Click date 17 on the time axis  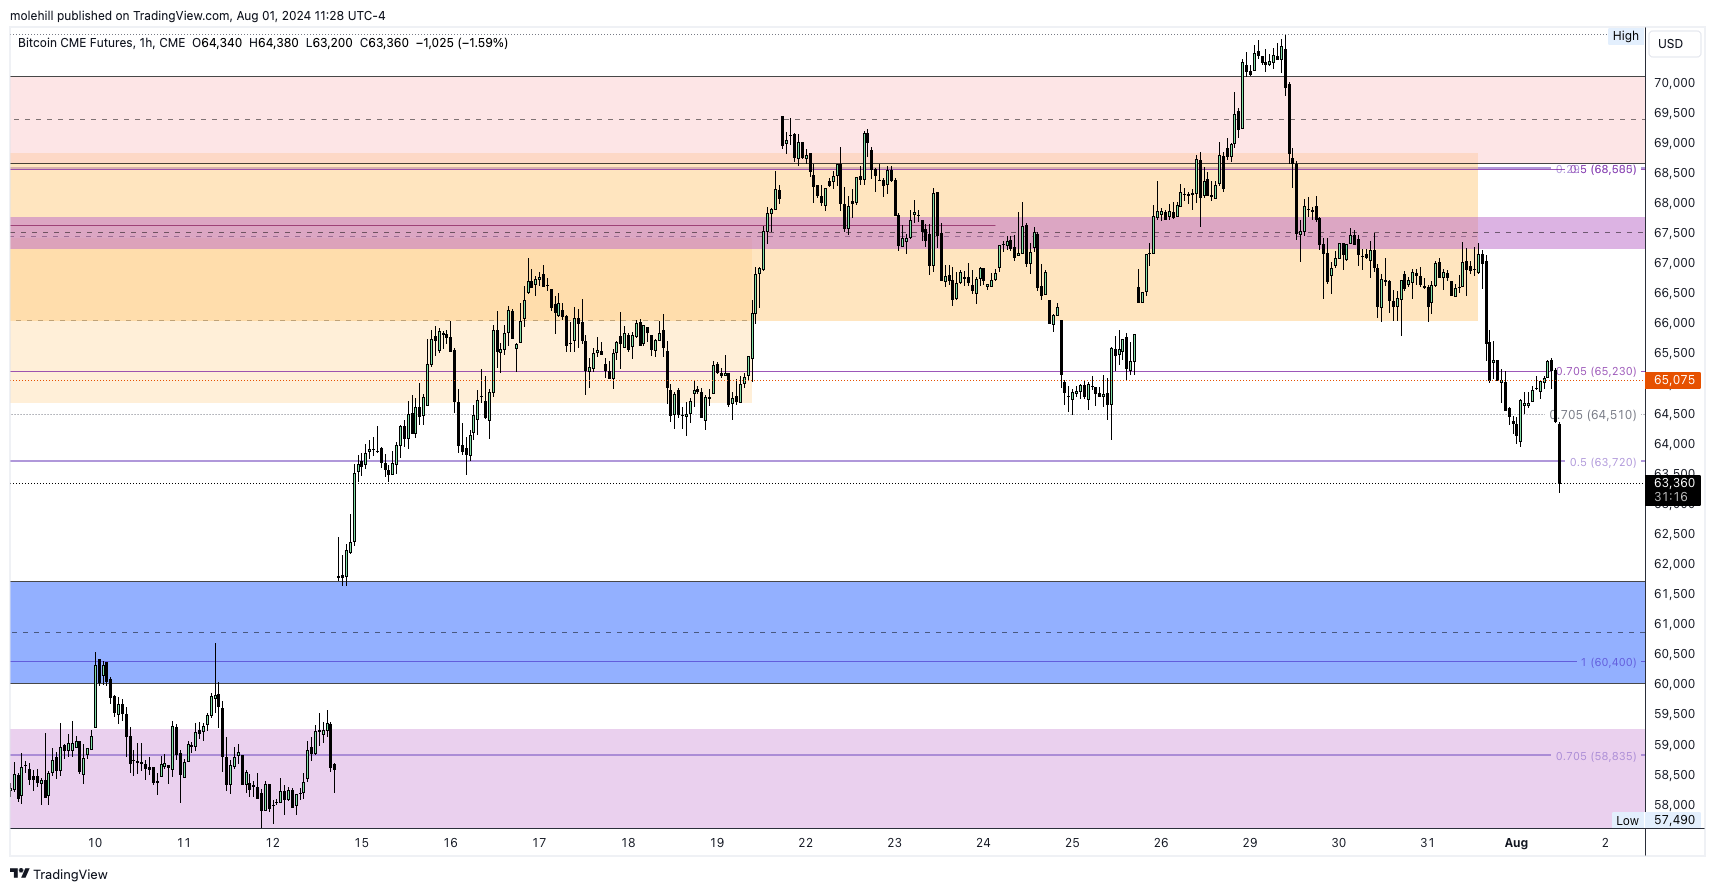(539, 843)
